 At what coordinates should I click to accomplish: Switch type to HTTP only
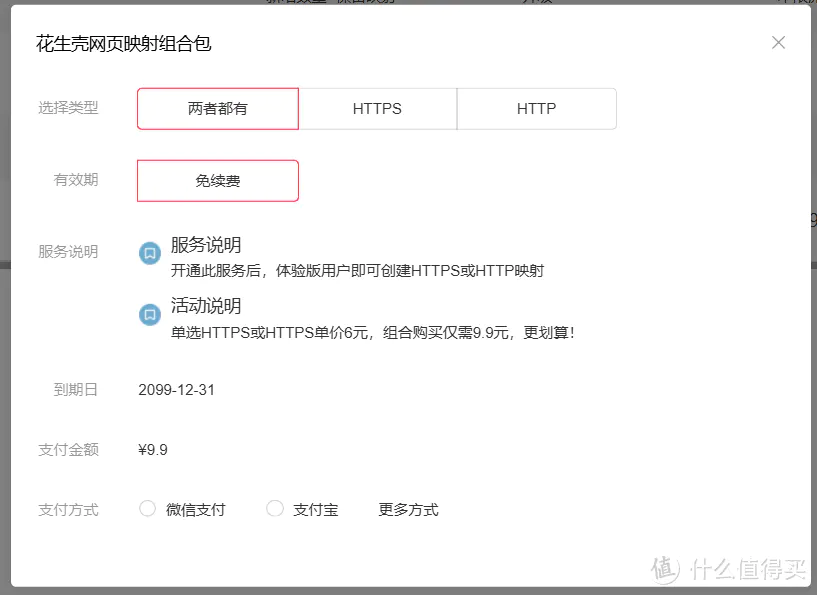pyautogui.click(x=536, y=109)
